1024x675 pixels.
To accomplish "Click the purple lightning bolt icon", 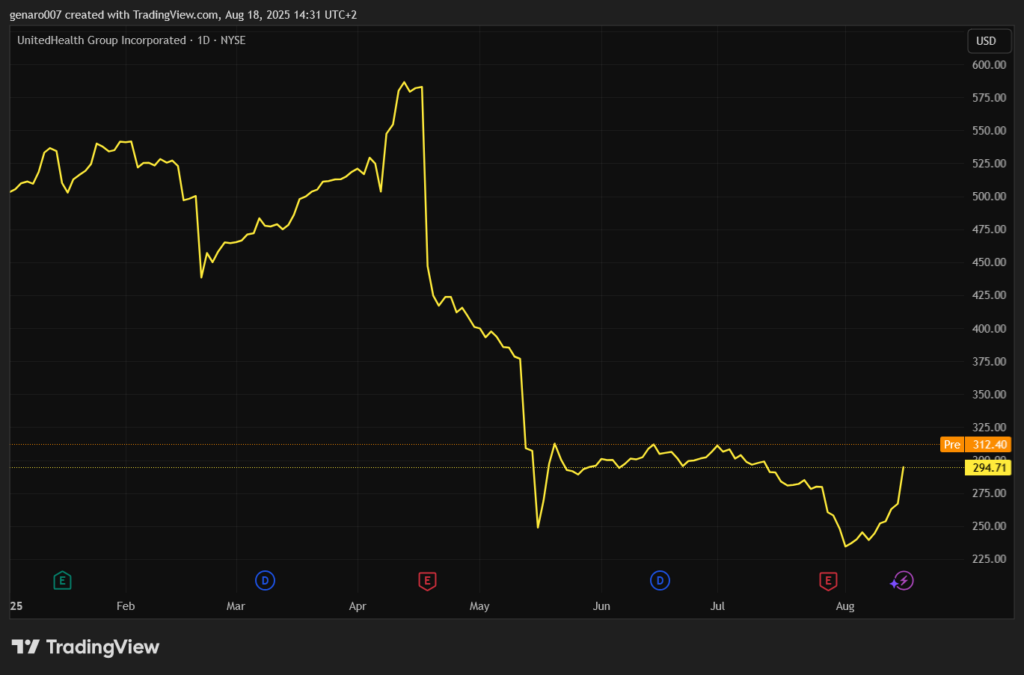I will 903,580.
